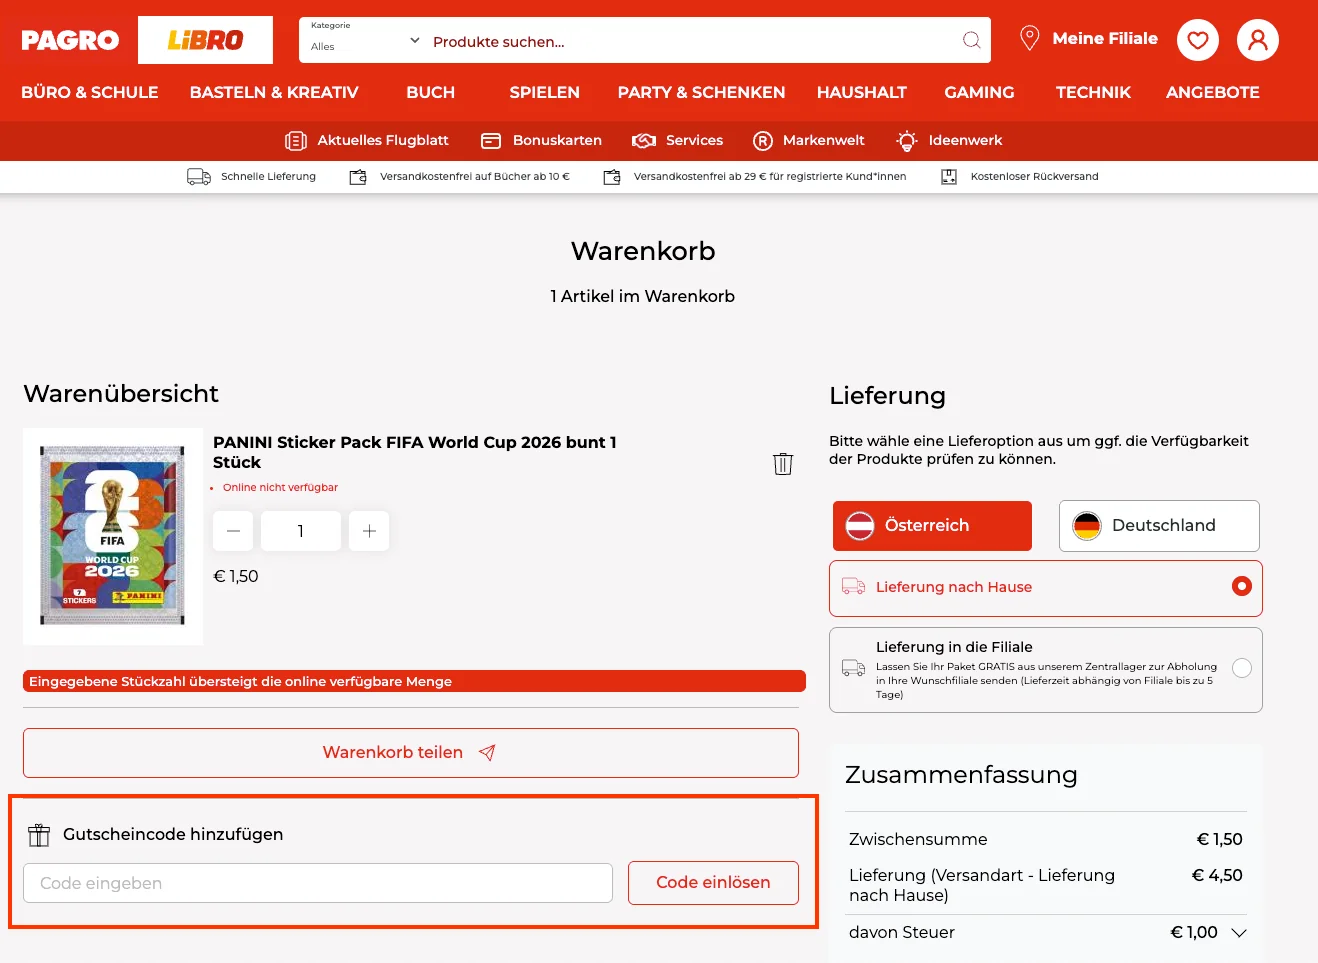Click the Code einlösen button
The image size is (1318, 963).
coord(713,883)
